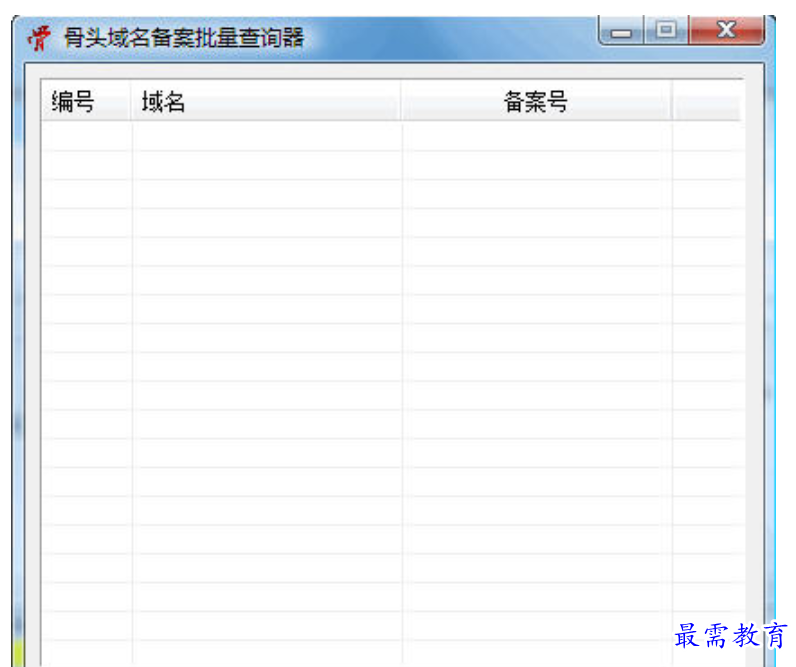
Task: Click the blank column header after 备案号
Action: pos(707,101)
